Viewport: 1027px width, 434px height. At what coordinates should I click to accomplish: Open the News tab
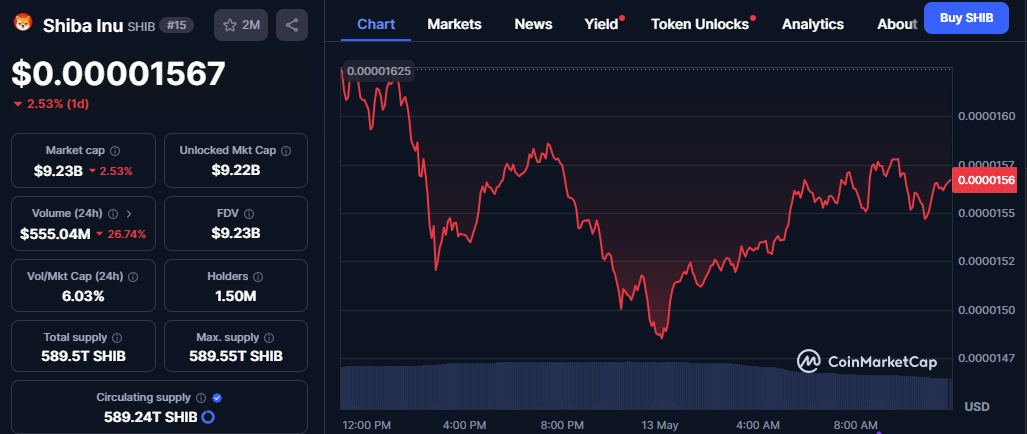click(533, 24)
